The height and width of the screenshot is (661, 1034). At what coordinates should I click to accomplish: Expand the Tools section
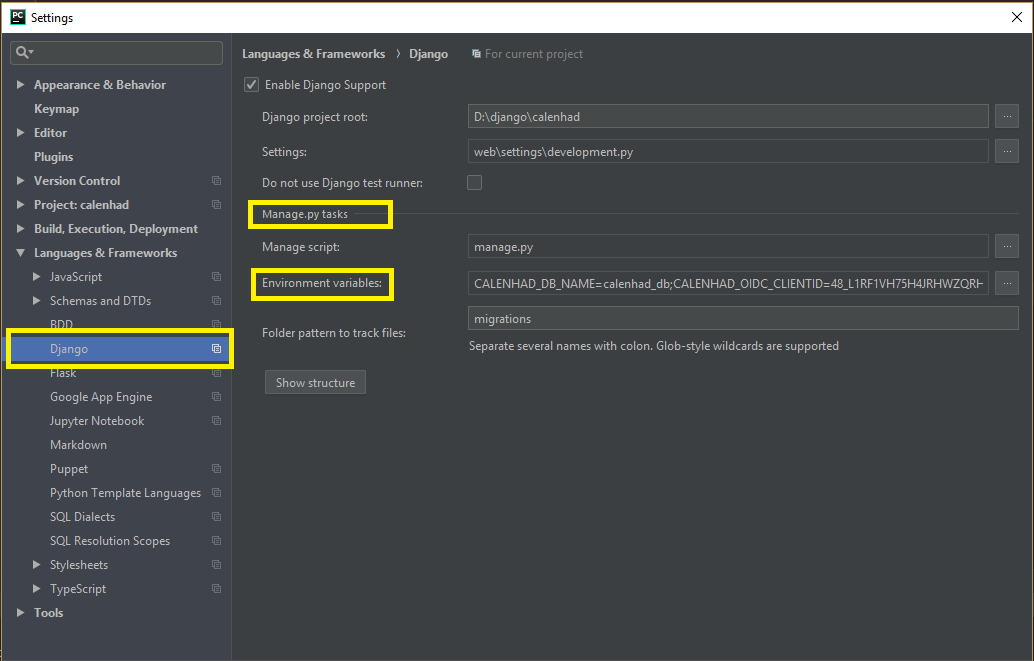point(20,612)
